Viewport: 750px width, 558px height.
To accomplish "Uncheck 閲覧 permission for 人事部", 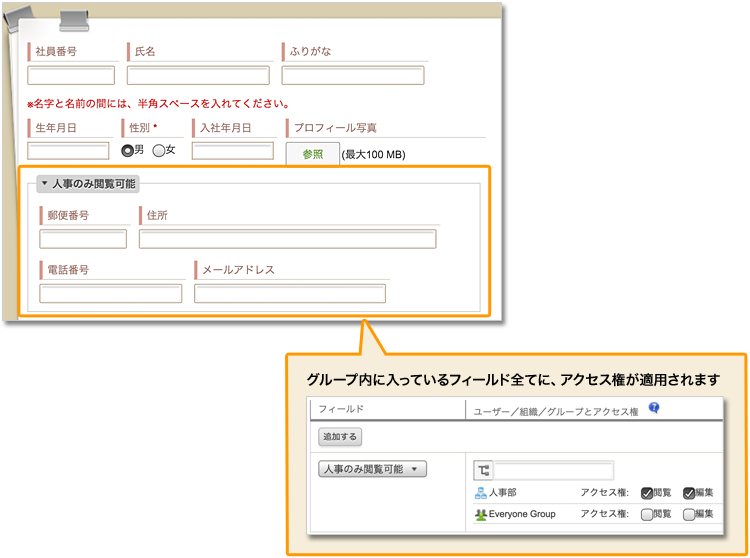I will (647, 492).
